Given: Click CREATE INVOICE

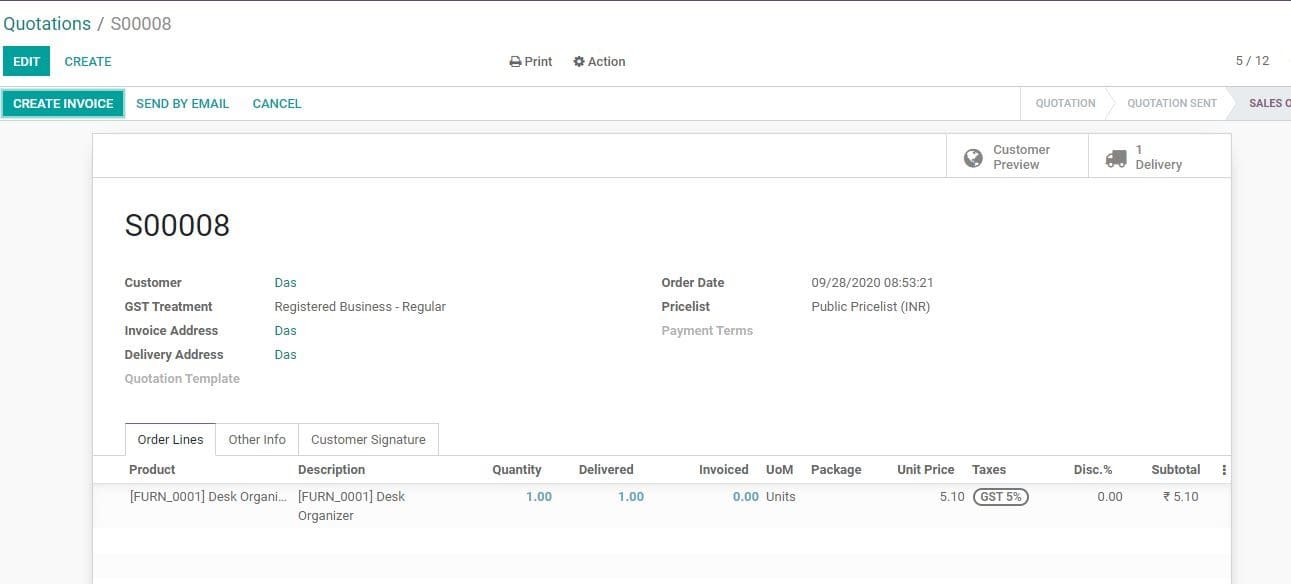Looking at the screenshot, I should [62, 103].
